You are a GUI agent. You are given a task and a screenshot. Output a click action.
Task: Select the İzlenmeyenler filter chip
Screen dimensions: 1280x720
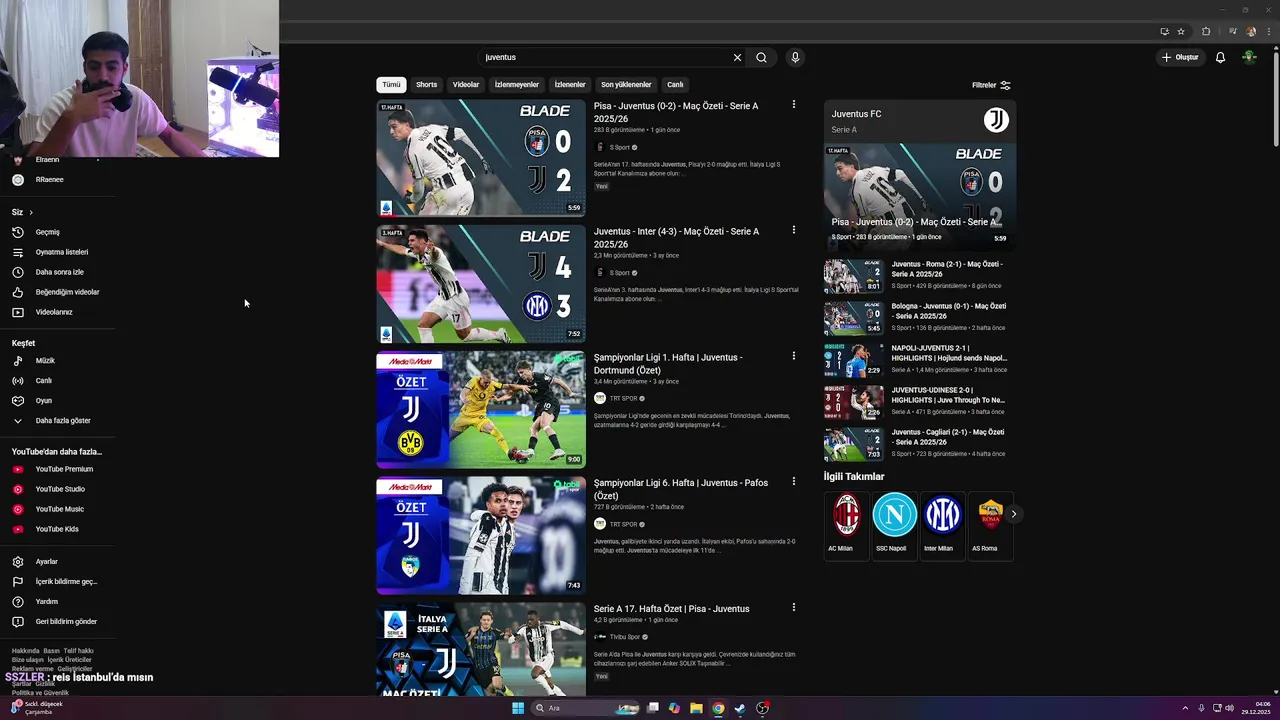[x=517, y=85]
